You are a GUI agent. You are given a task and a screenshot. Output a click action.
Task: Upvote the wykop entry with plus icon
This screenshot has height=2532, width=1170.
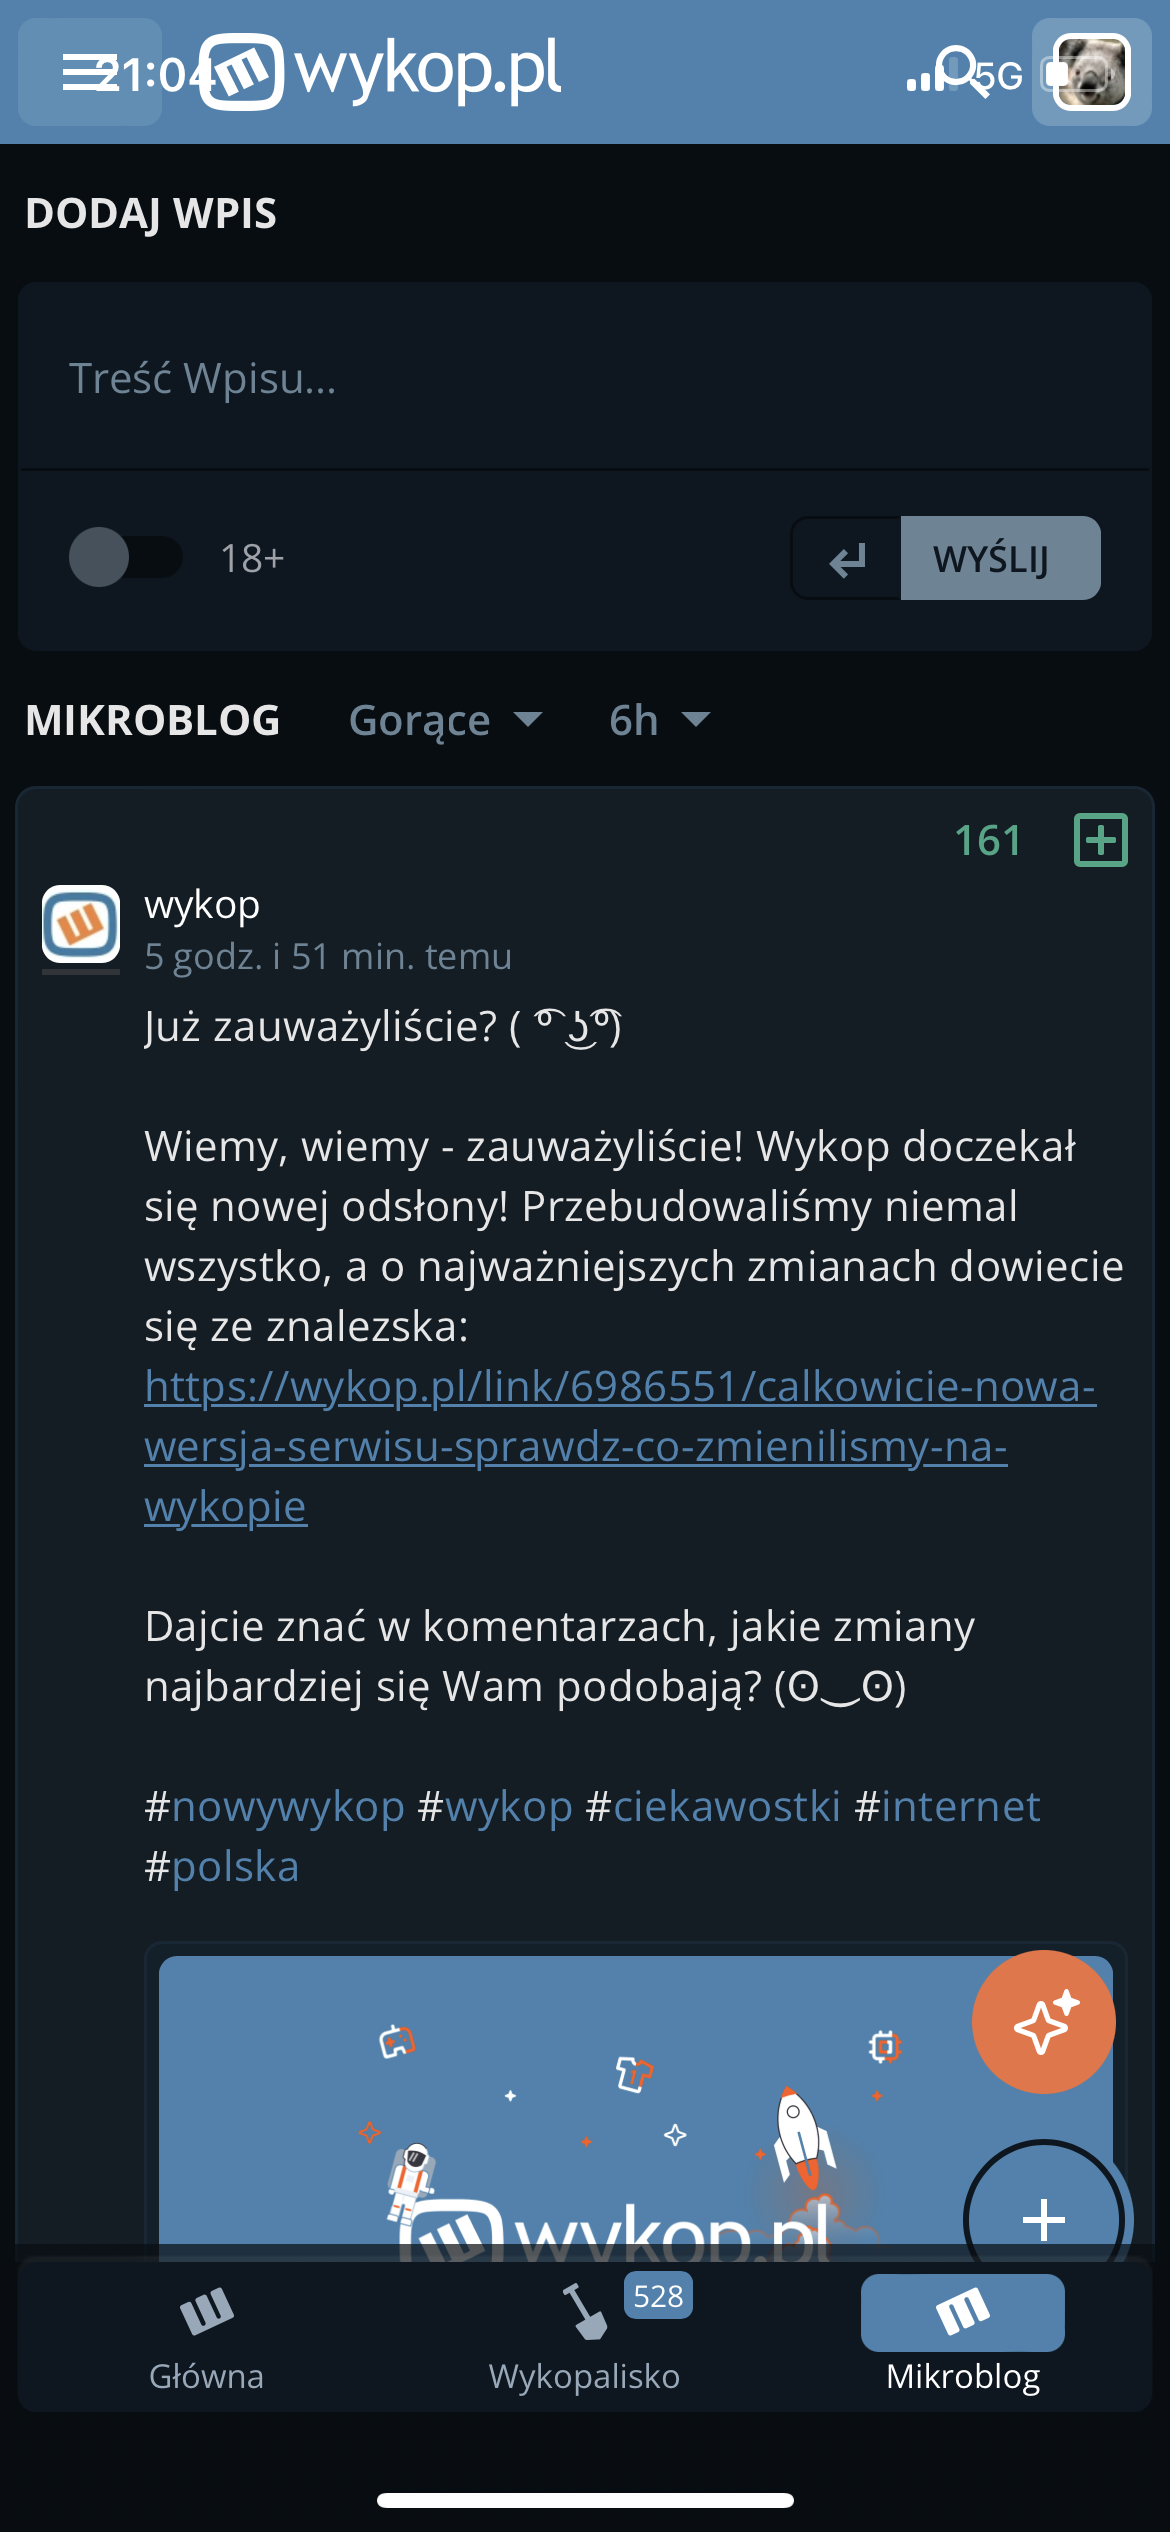tap(1100, 840)
